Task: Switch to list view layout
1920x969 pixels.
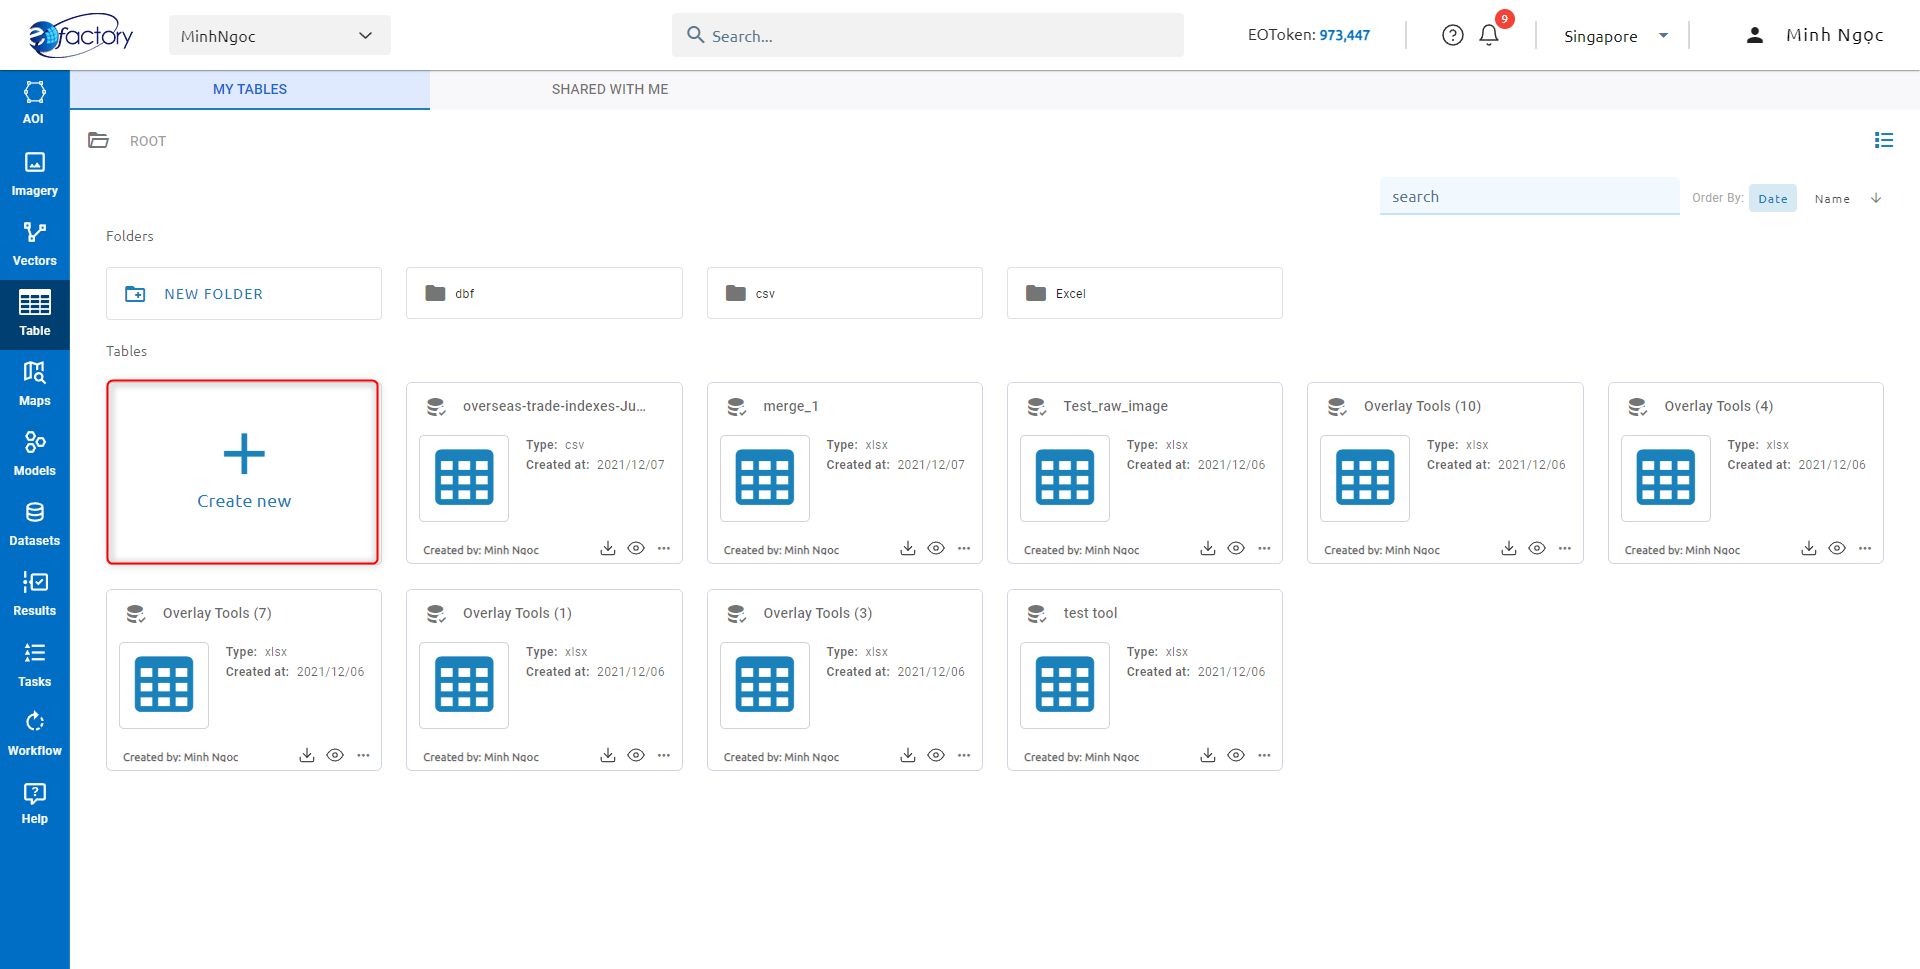Action: (1884, 140)
